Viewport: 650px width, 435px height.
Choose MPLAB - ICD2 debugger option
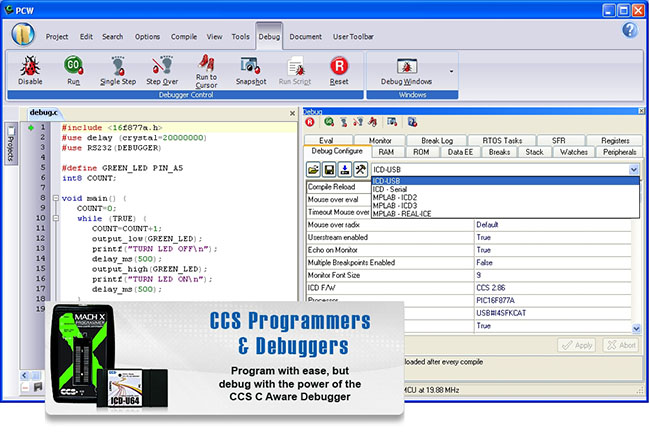[x=505, y=197]
